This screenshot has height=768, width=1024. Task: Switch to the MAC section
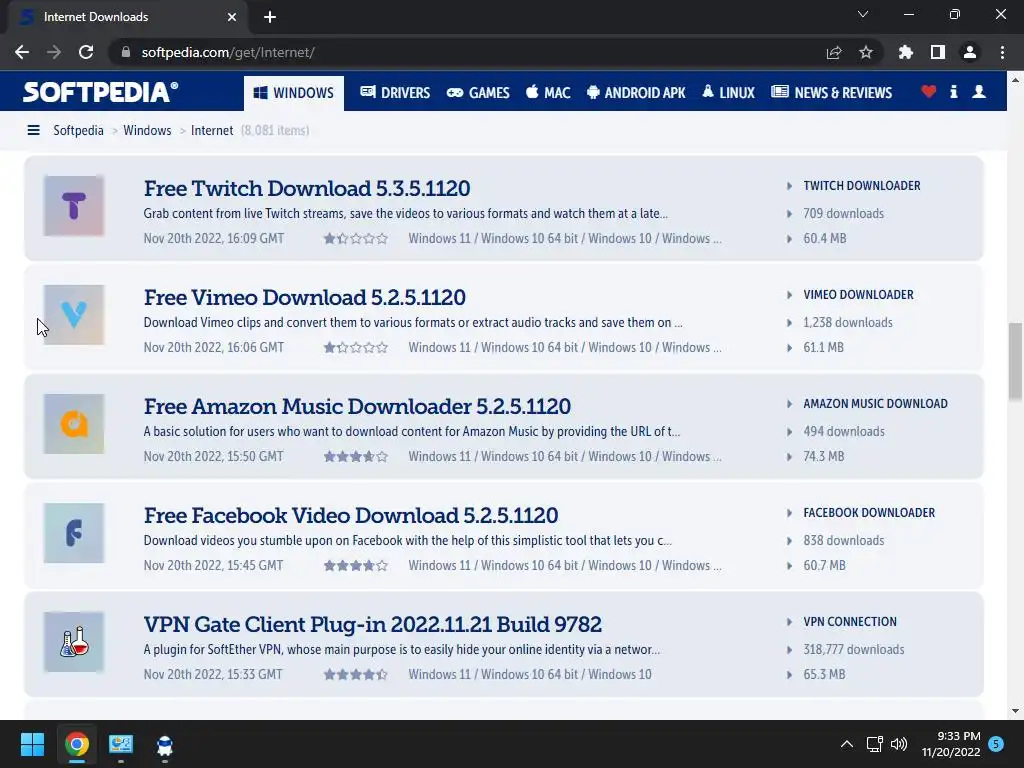tap(548, 93)
